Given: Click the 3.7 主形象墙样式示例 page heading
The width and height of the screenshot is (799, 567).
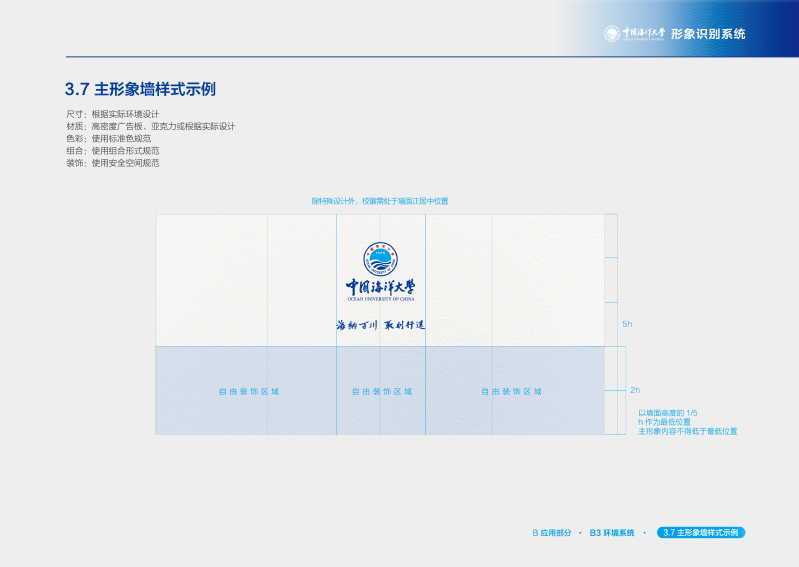Looking at the screenshot, I should [x=140, y=89].
